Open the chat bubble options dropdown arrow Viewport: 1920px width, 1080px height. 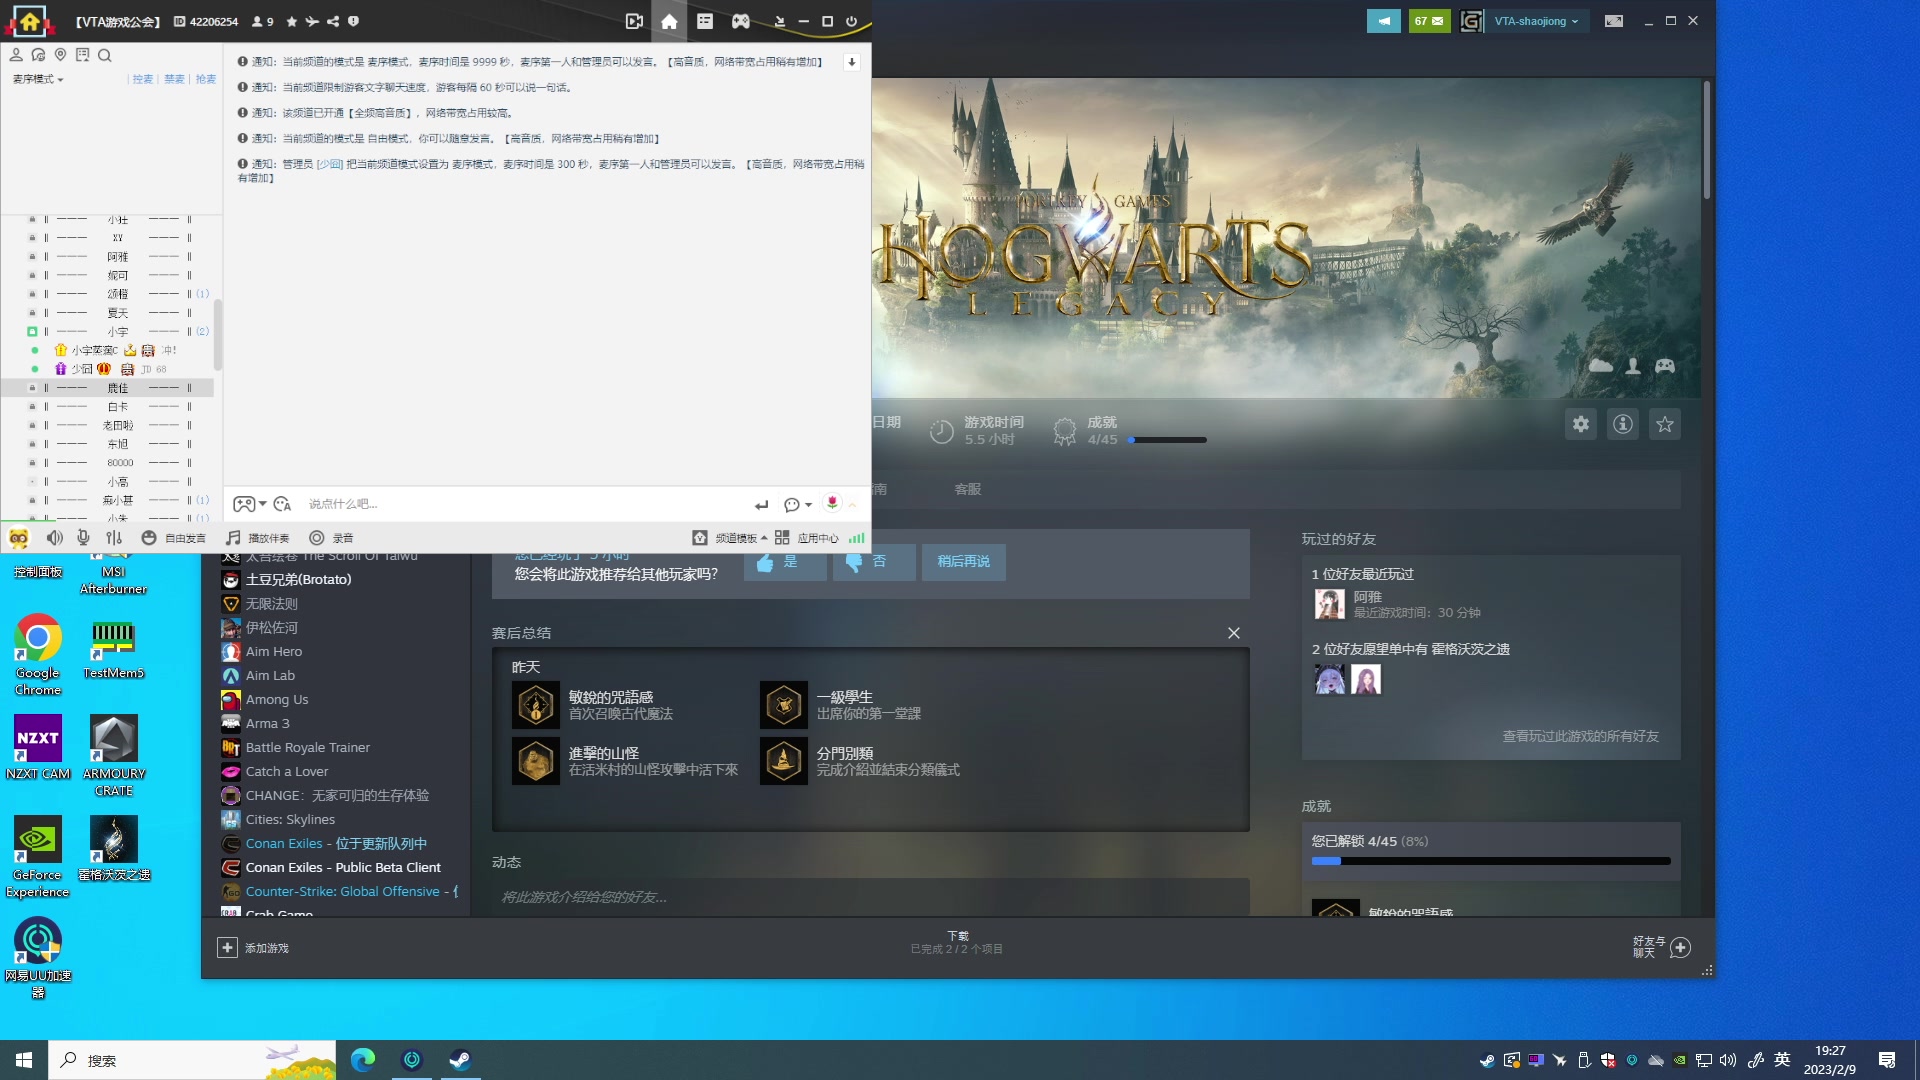point(808,505)
